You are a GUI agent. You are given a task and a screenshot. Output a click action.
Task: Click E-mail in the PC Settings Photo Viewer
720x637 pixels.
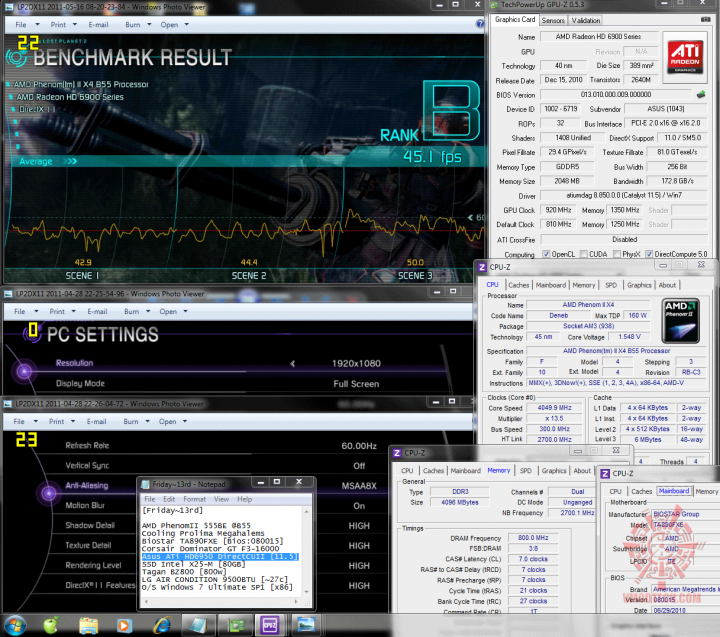point(97,311)
